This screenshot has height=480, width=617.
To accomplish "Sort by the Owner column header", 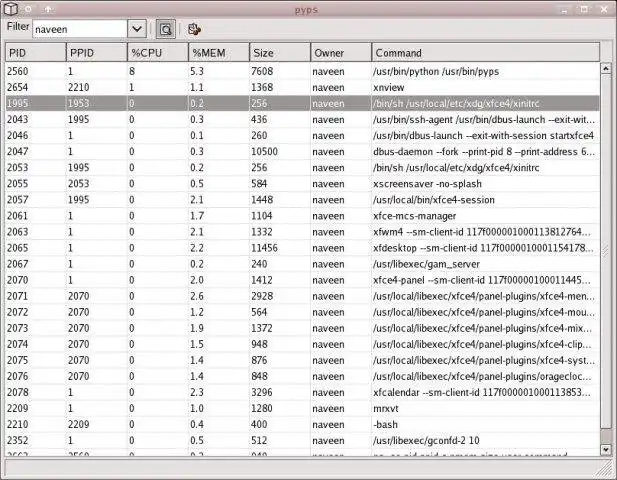I will pos(341,53).
